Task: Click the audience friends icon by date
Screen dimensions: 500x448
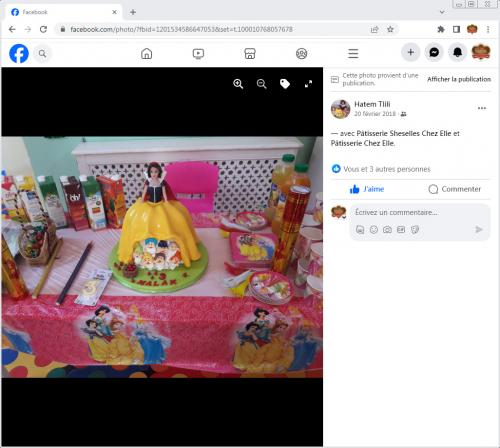Action: [x=404, y=114]
